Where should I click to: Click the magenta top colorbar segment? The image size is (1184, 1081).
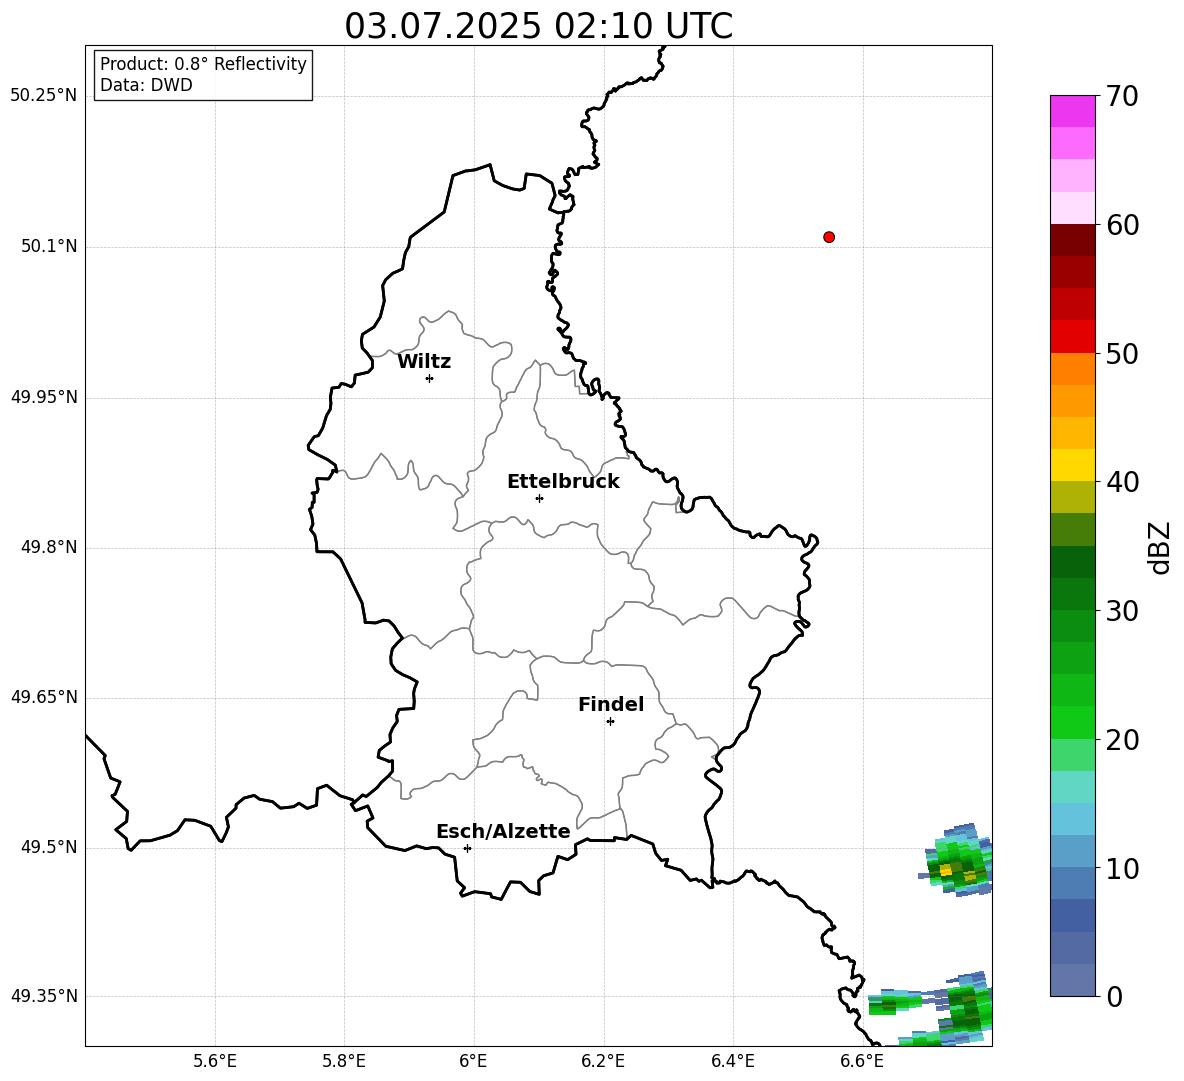1072,111
